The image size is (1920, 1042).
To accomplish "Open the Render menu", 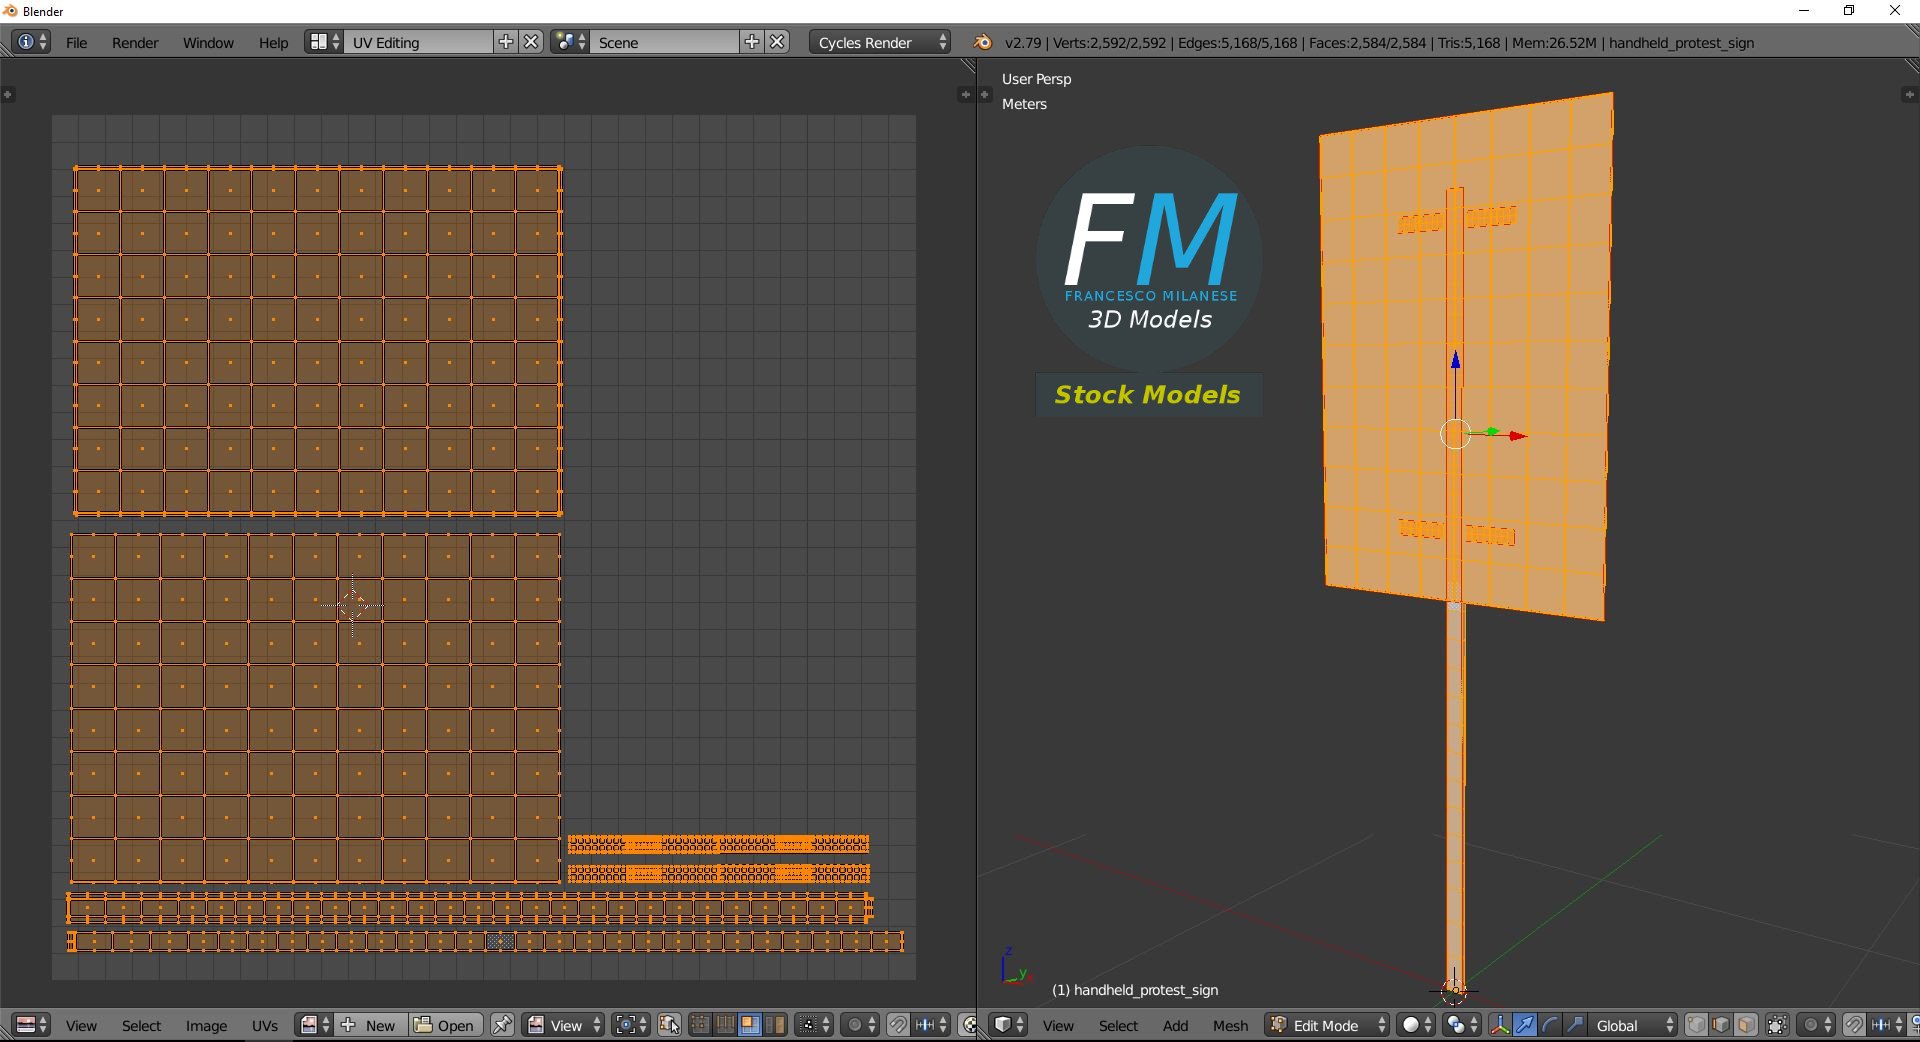I will [x=135, y=42].
